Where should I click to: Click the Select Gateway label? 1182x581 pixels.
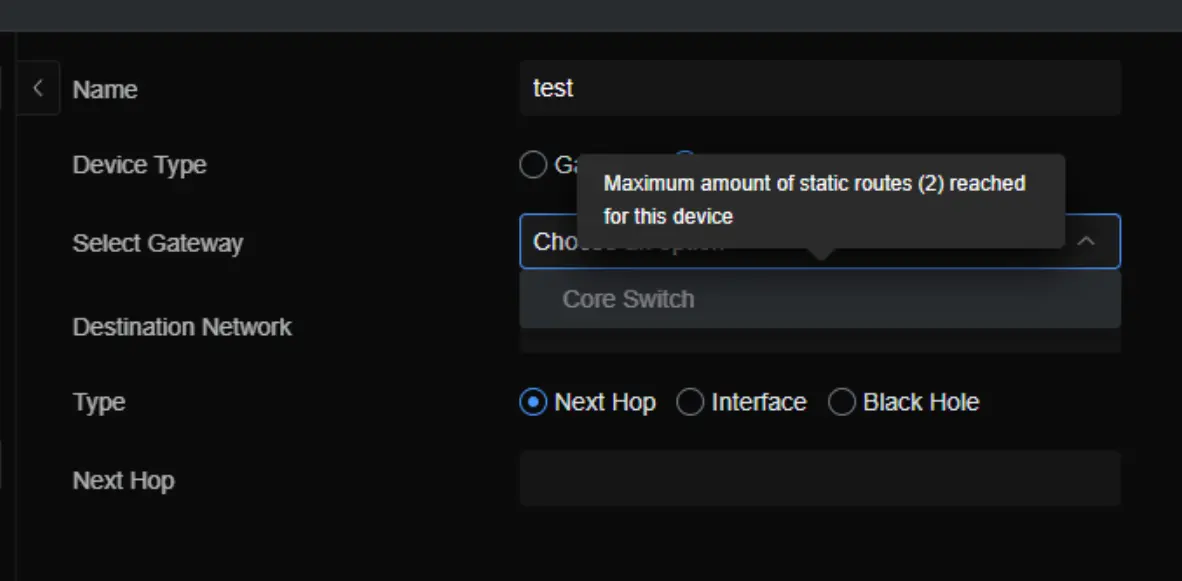157,243
